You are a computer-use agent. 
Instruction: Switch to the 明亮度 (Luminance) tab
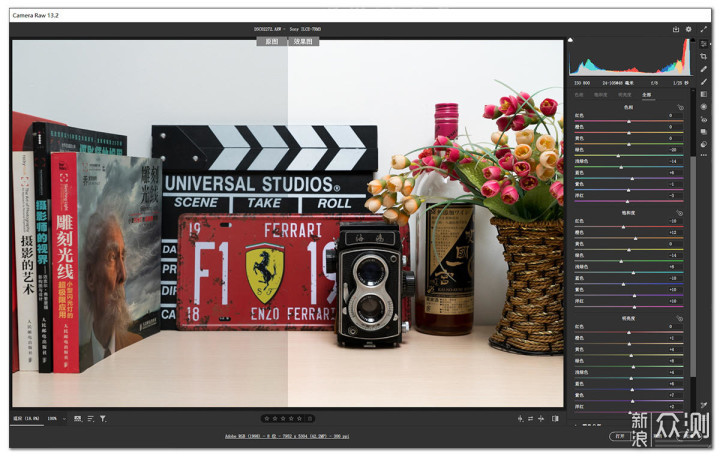tap(624, 95)
